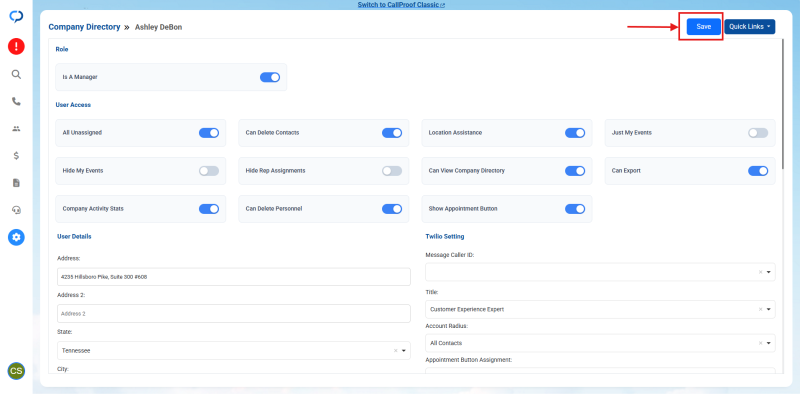Clear the Message Caller ID selection

tap(760, 272)
